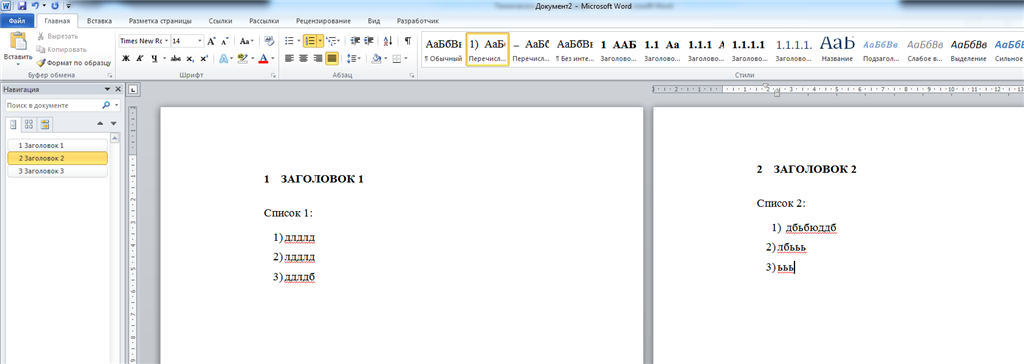
Task: Use the Format Painter (Формат по образцу)
Action: pos(74,63)
